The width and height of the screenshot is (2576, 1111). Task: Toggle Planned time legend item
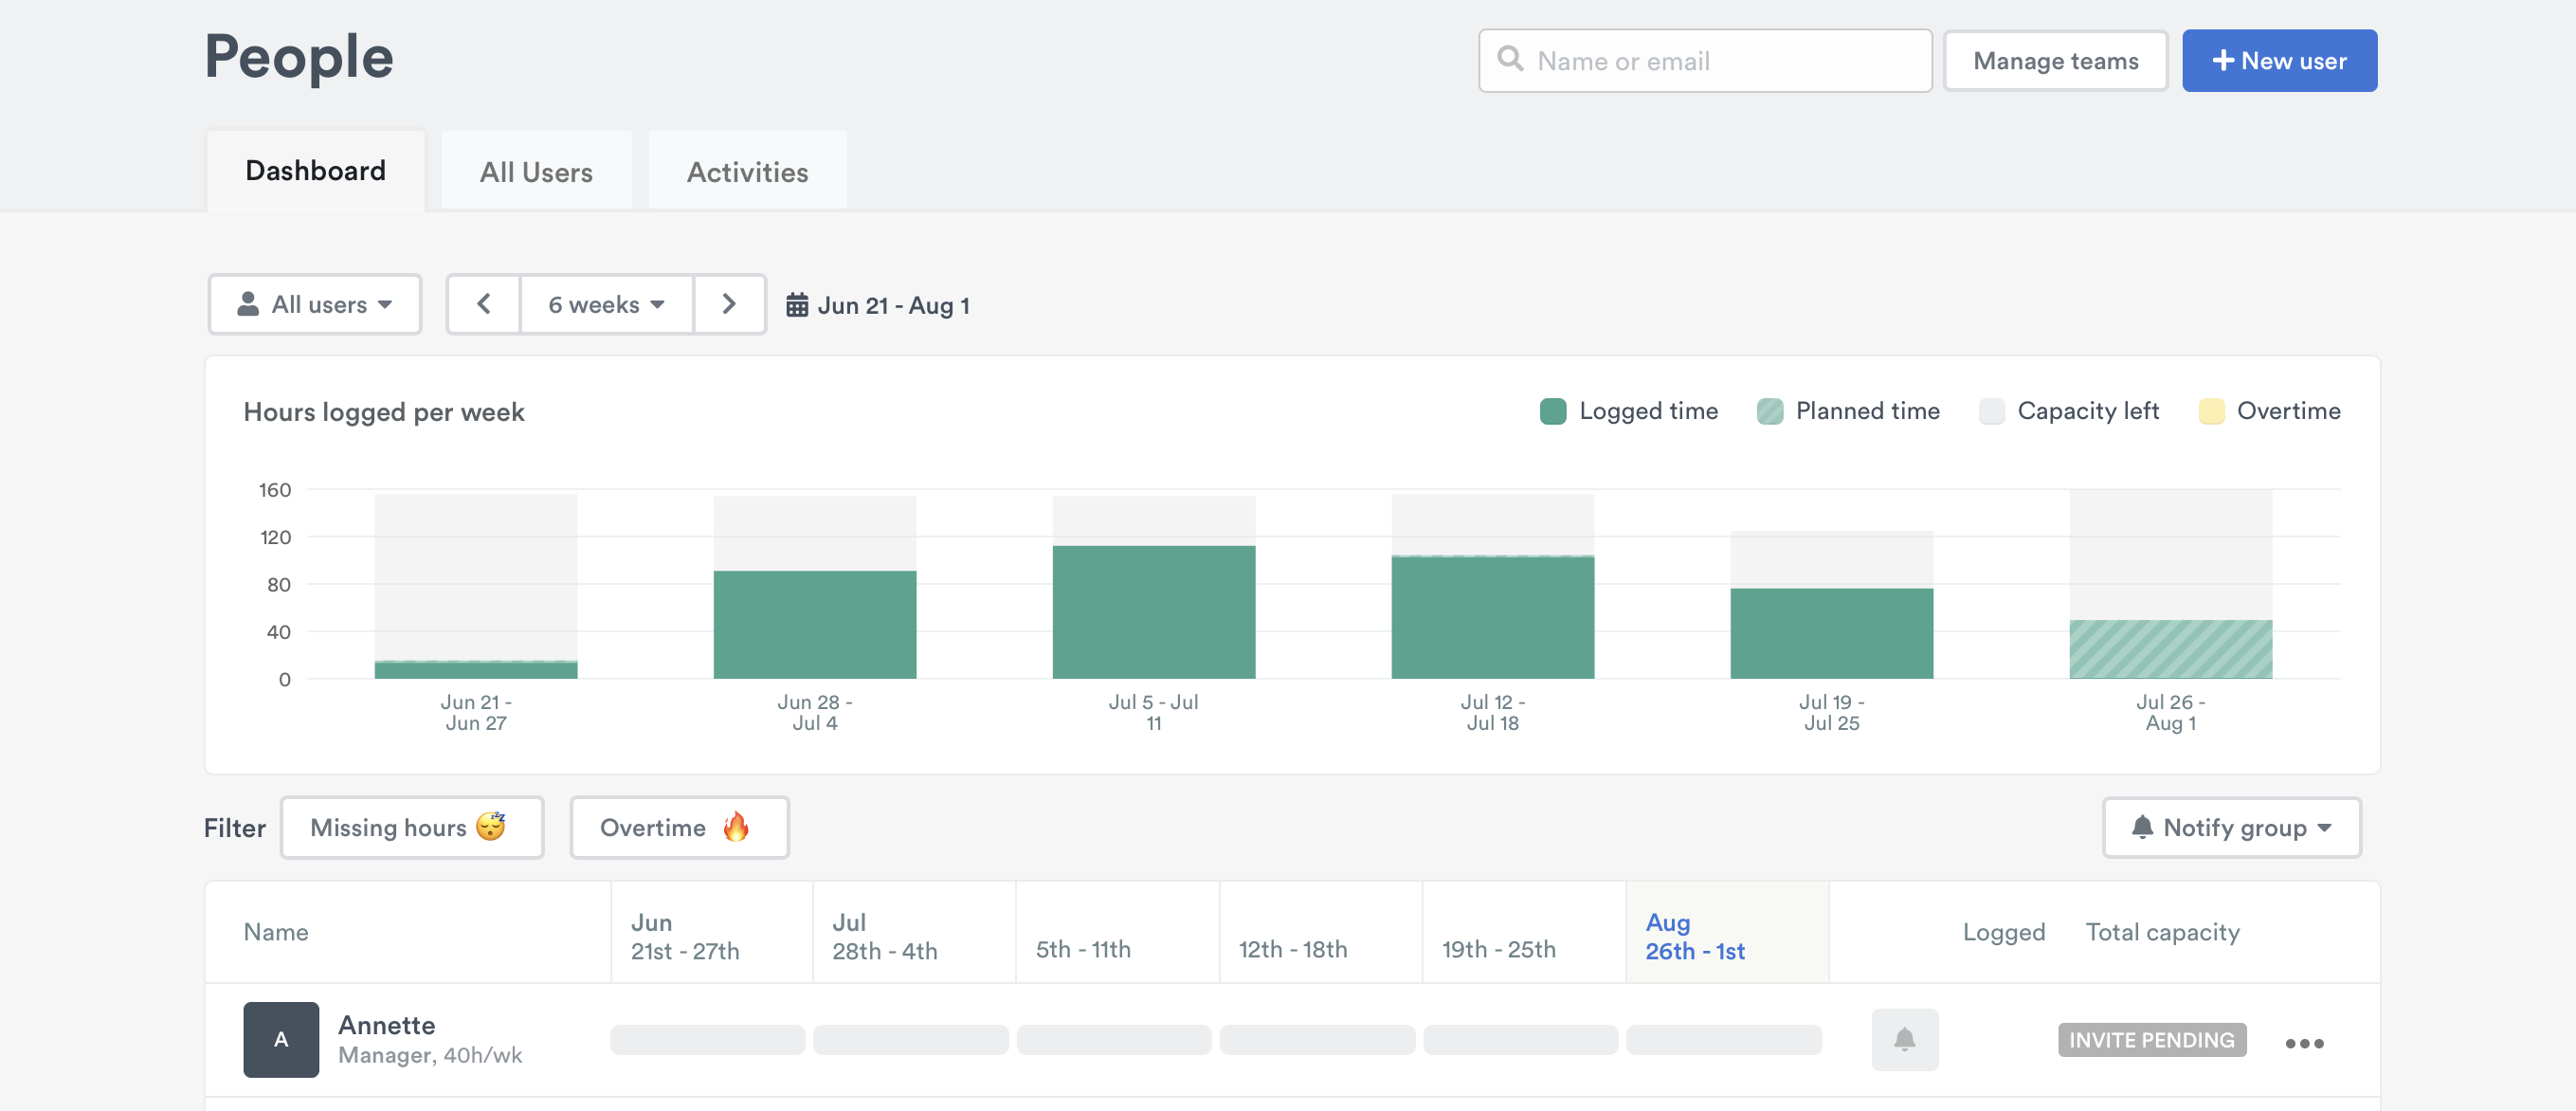[1848, 411]
